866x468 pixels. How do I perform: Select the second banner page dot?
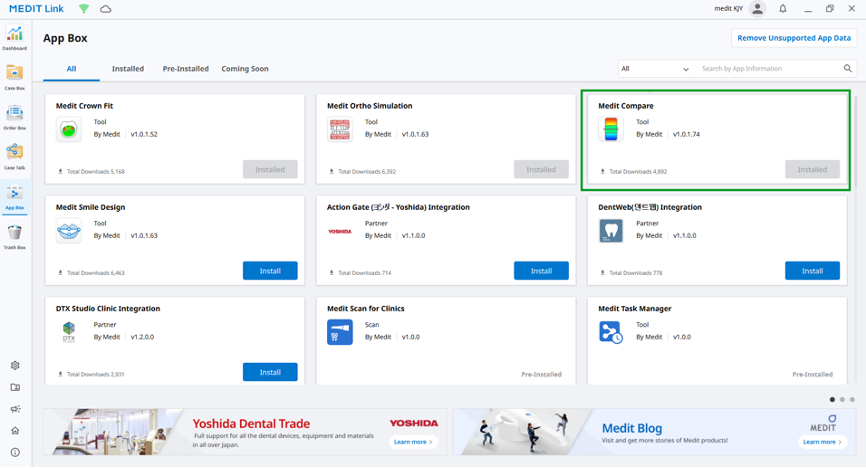[842, 399]
